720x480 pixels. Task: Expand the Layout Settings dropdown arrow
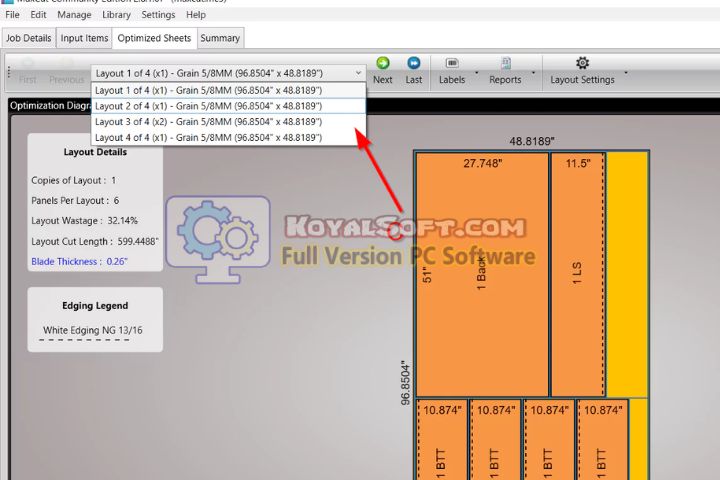626,72
